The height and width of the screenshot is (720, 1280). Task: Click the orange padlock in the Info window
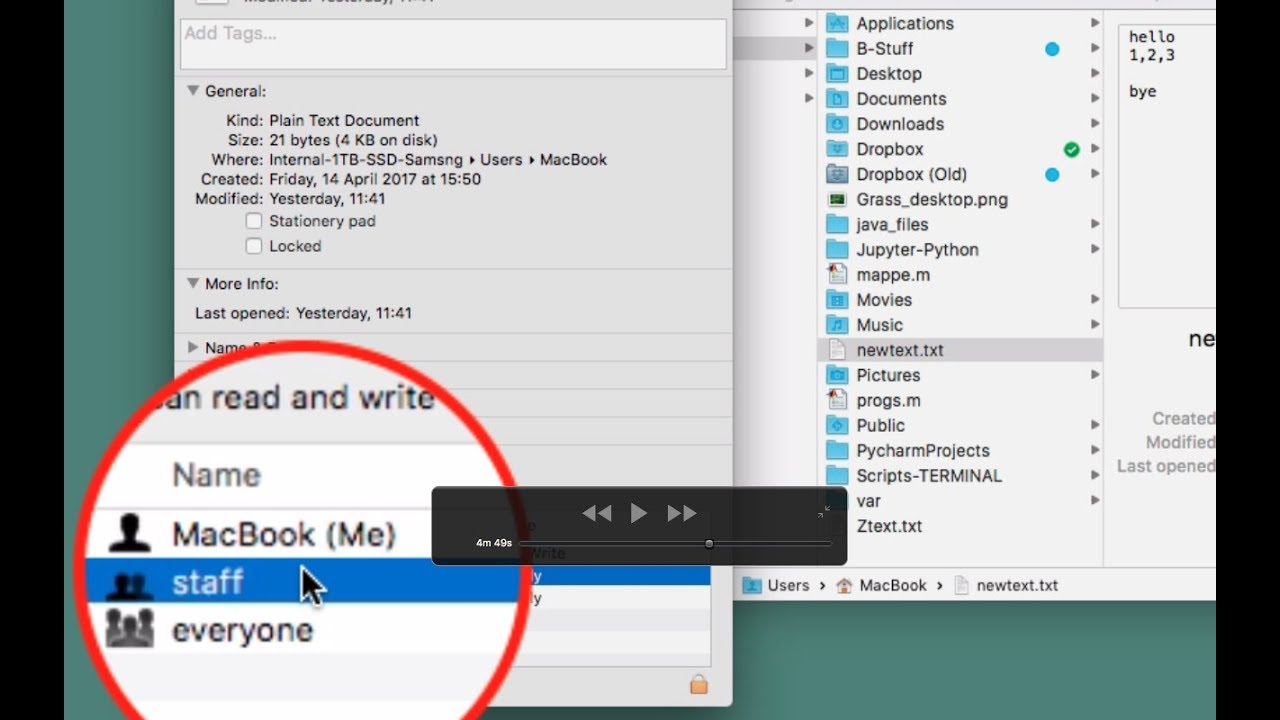point(699,684)
